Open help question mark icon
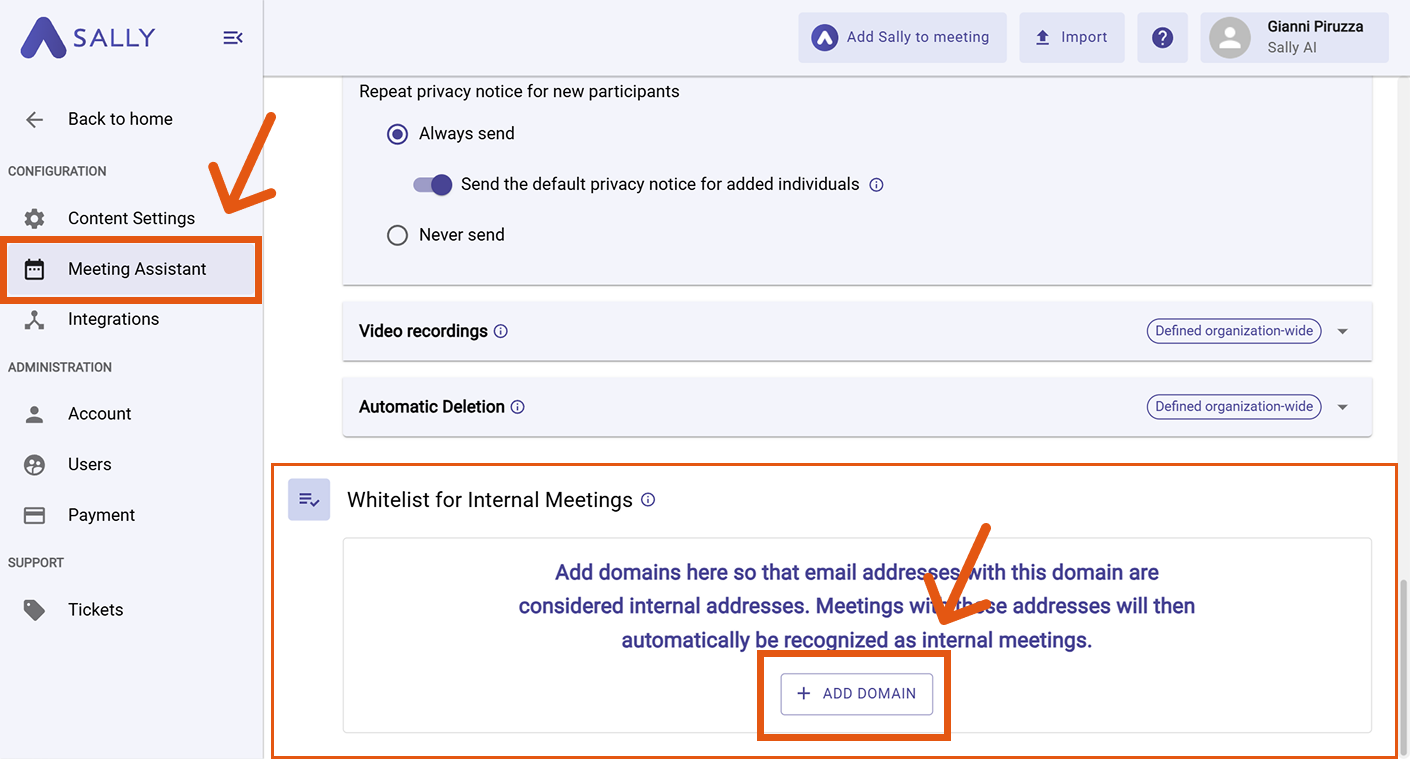 coord(1161,38)
